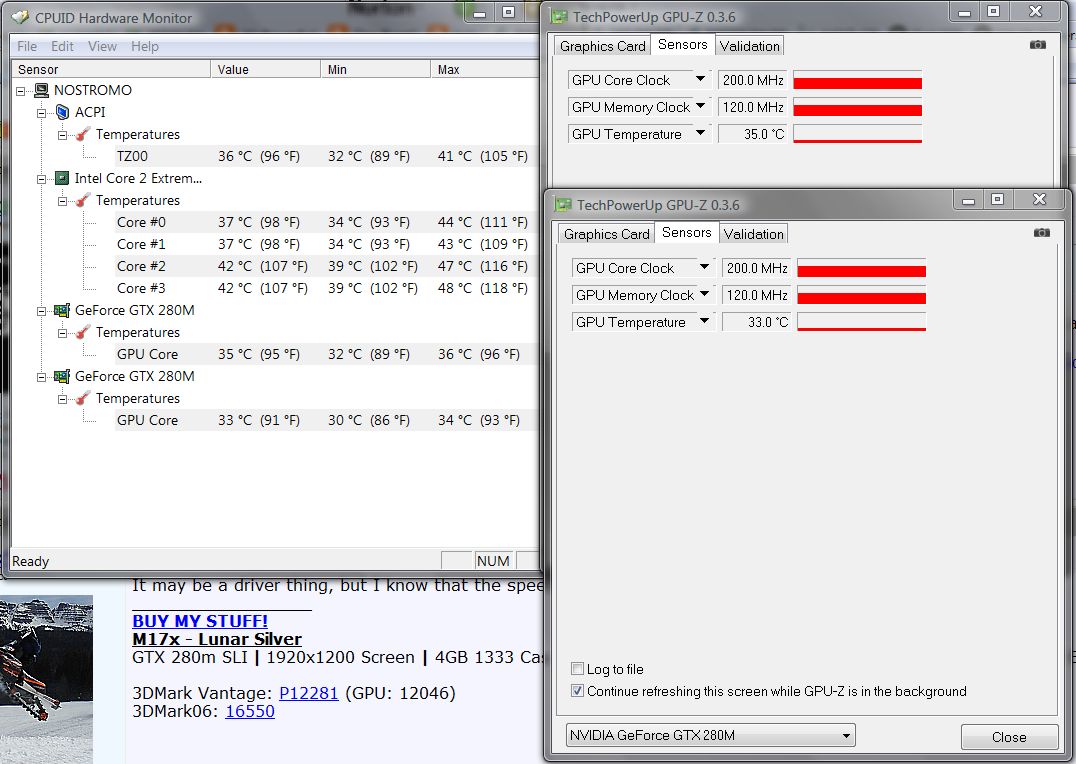Click thermometer icon of Temperatures above the 35 °C GPU Core
The height and width of the screenshot is (764, 1076).
[83, 332]
